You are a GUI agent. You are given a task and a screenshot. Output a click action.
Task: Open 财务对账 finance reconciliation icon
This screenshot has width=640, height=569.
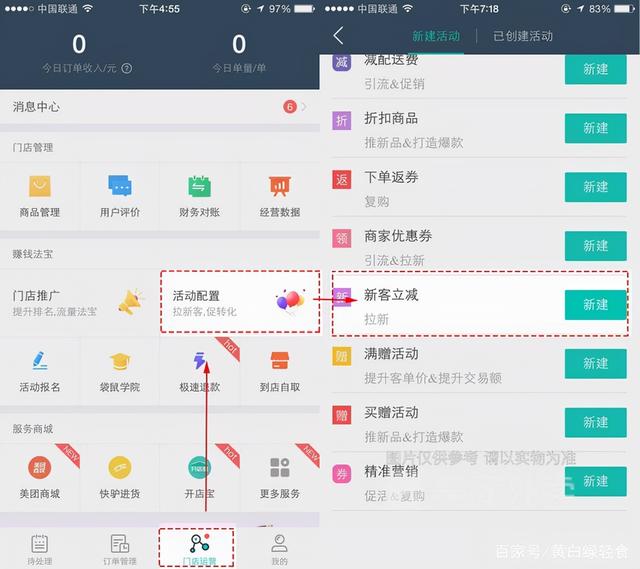(200, 187)
